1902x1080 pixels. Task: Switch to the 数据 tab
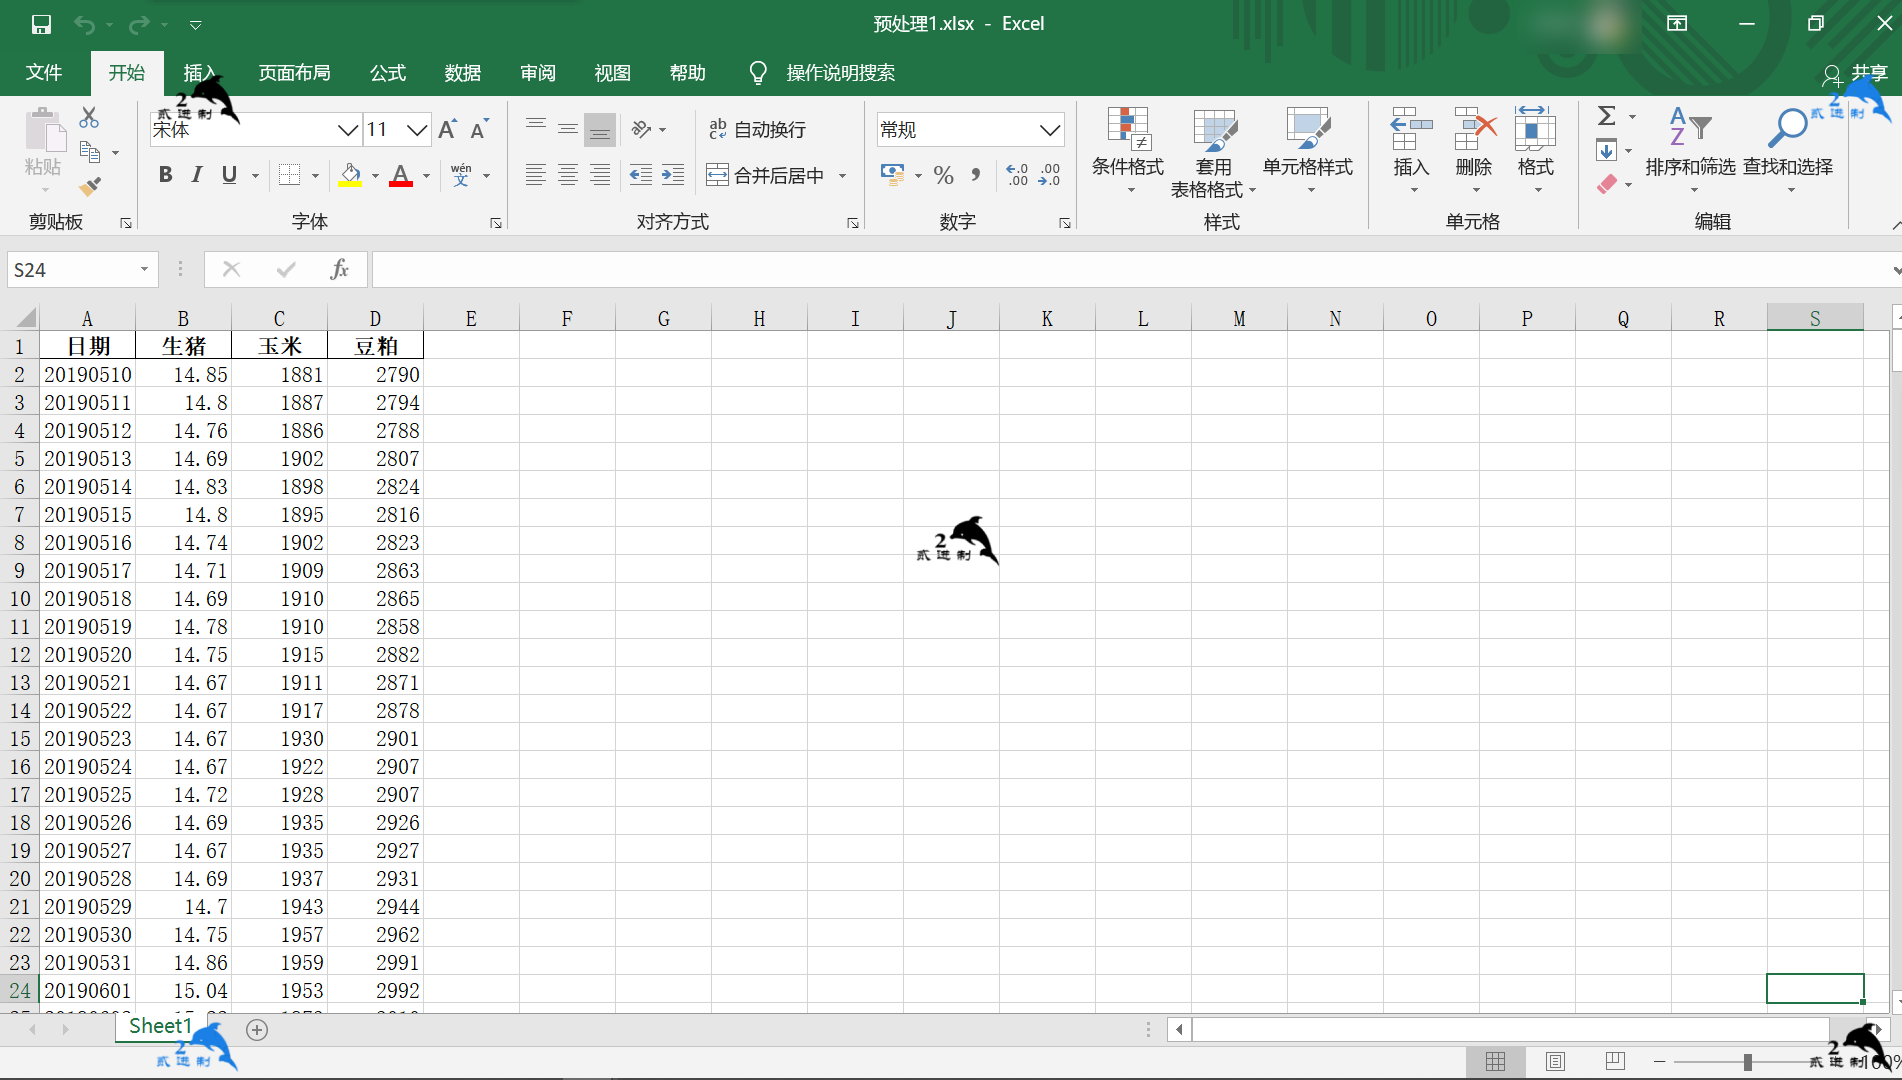[463, 73]
